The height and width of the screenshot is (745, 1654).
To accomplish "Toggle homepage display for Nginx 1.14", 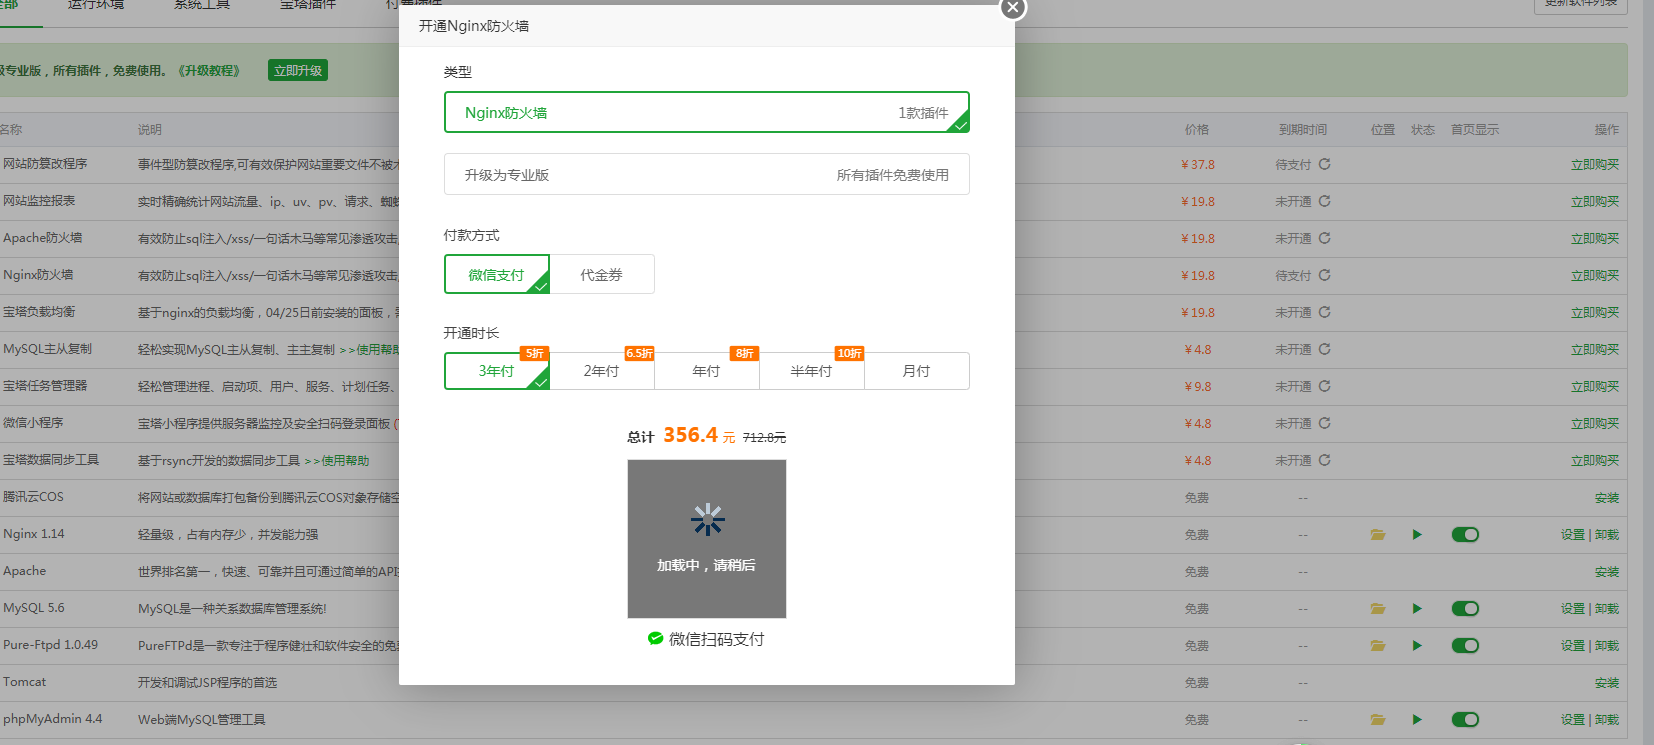I will (1465, 535).
